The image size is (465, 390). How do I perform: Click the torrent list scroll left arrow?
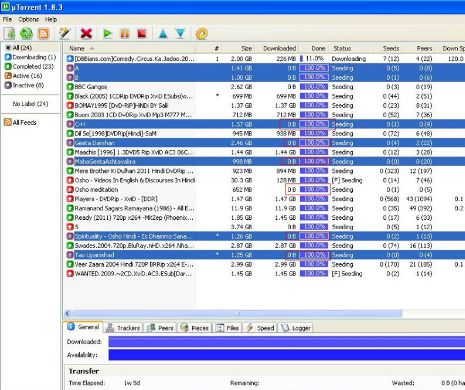[68, 313]
